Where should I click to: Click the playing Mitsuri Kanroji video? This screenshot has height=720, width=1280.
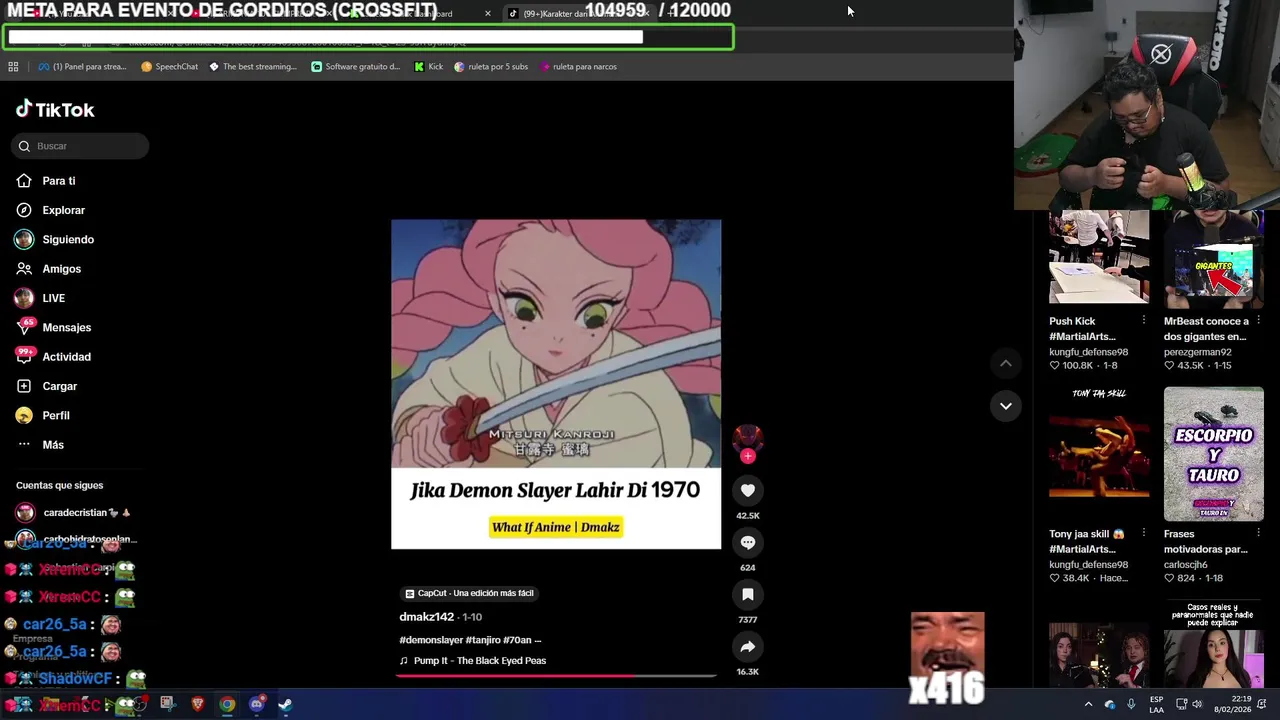pyautogui.click(x=556, y=384)
